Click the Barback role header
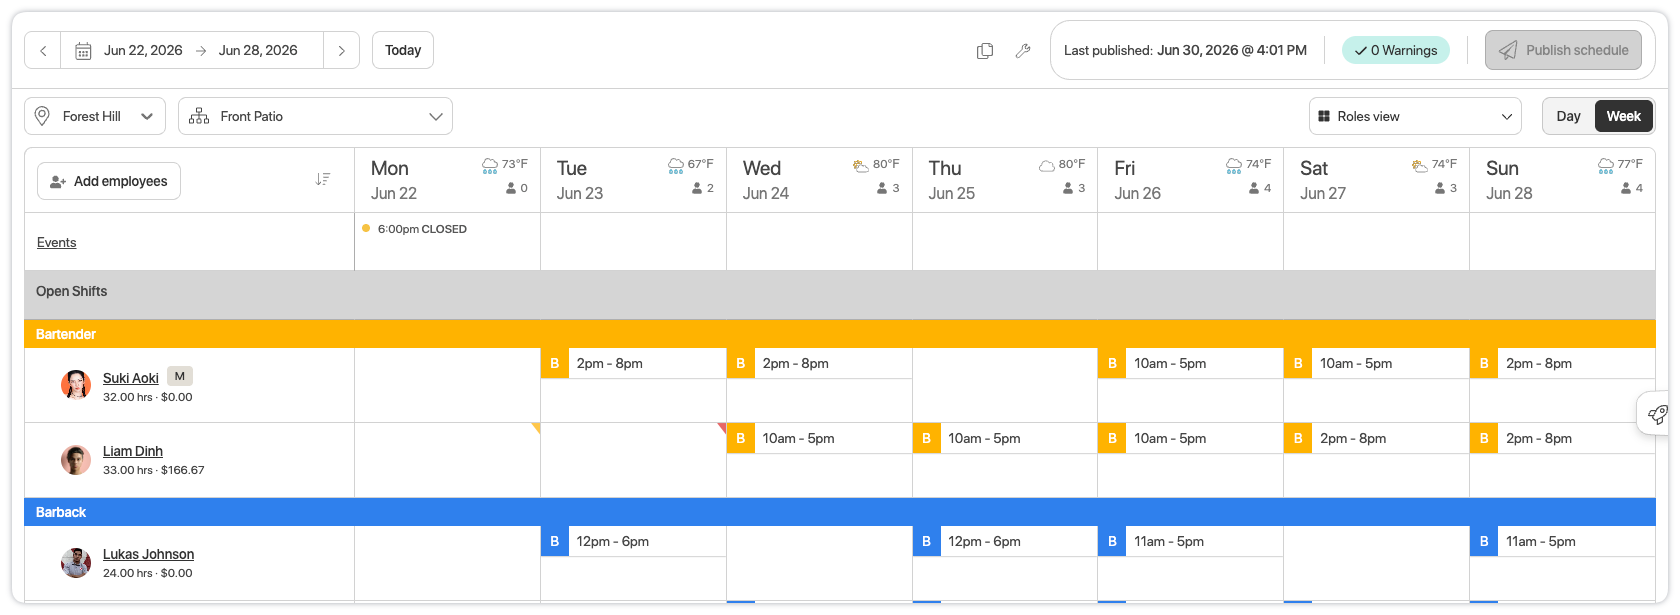The height and width of the screenshot is (615, 1680). (840, 512)
